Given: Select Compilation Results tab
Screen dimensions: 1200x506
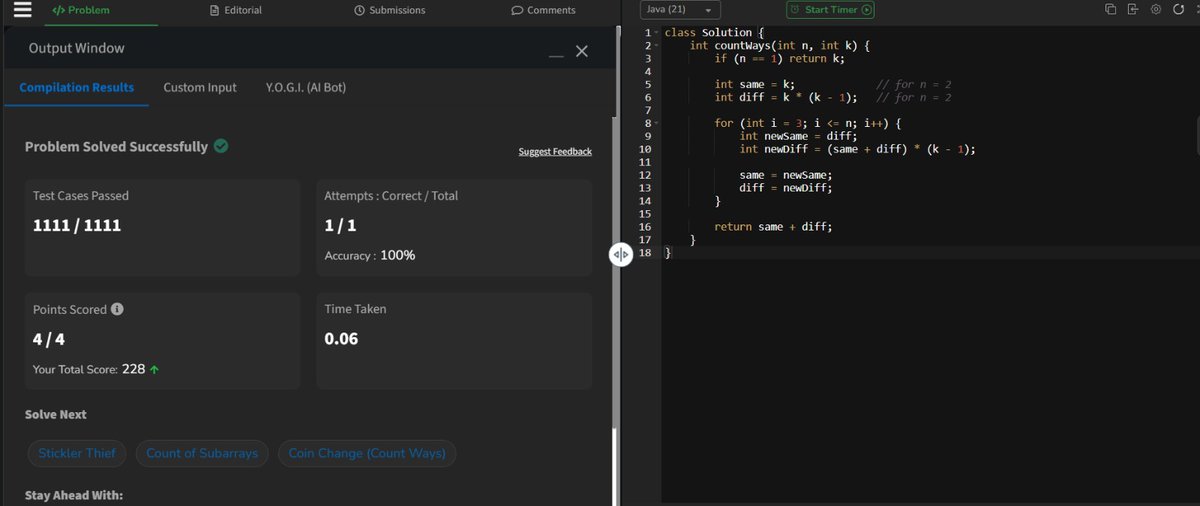Looking at the screenshot, I should coord(77,87).
